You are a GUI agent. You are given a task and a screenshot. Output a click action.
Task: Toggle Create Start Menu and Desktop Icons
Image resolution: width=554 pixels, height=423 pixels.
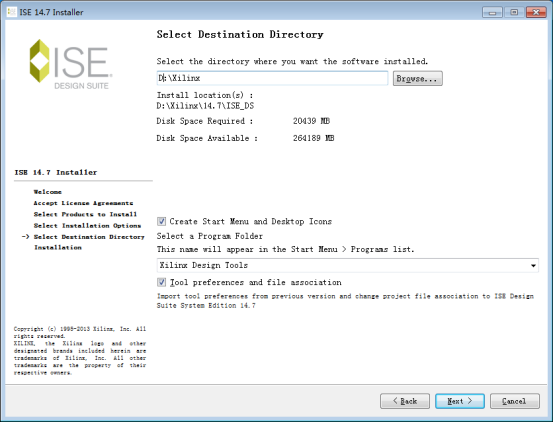[x=161, y=222]
